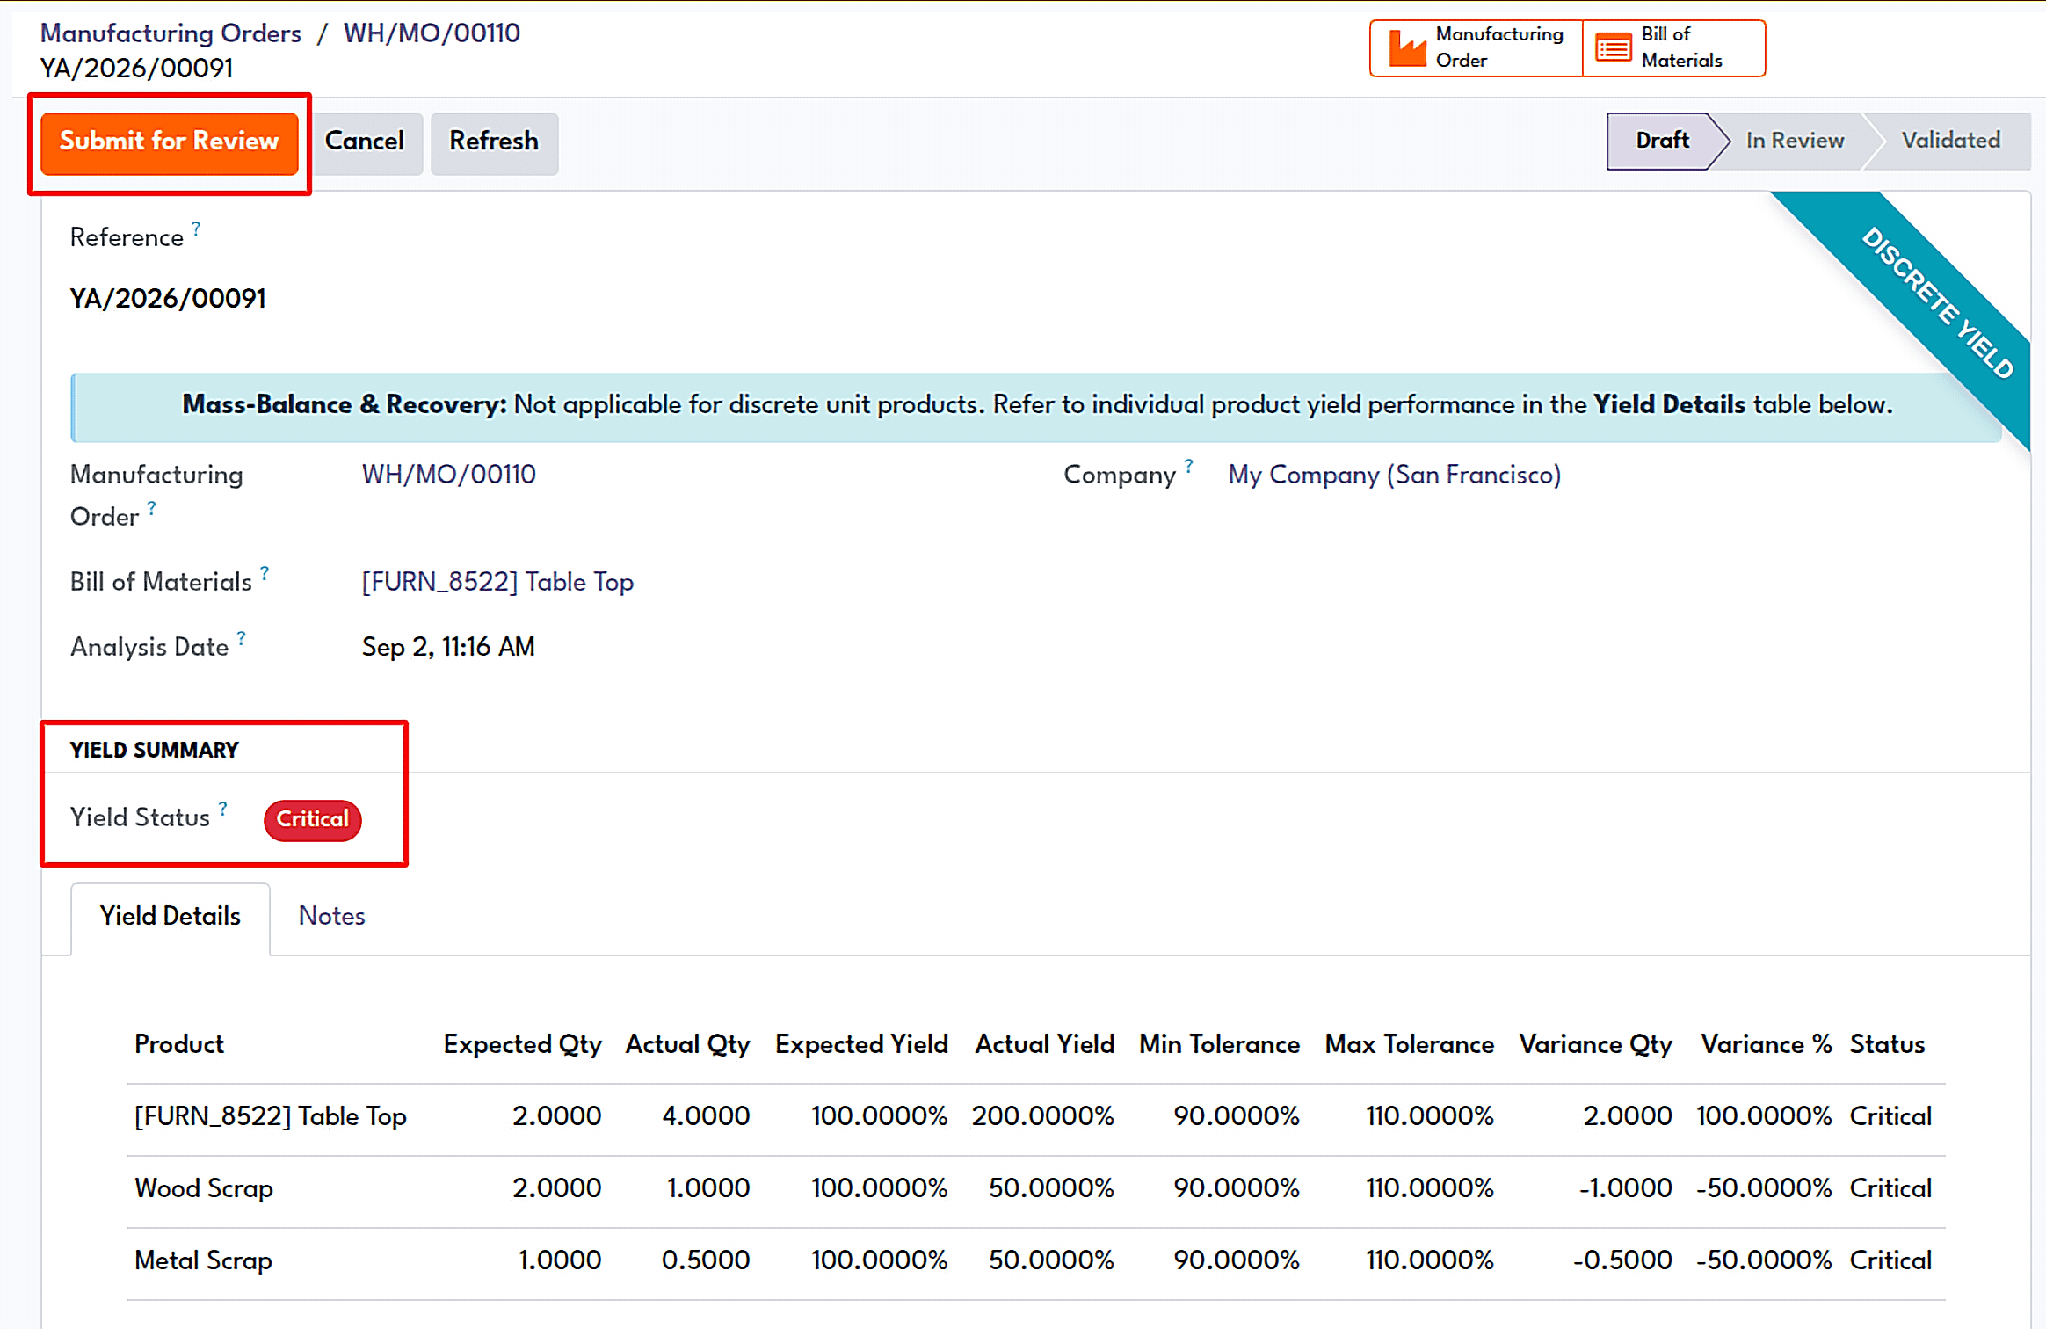Switch to the Yield Details tab

click(x=170, y=917)
